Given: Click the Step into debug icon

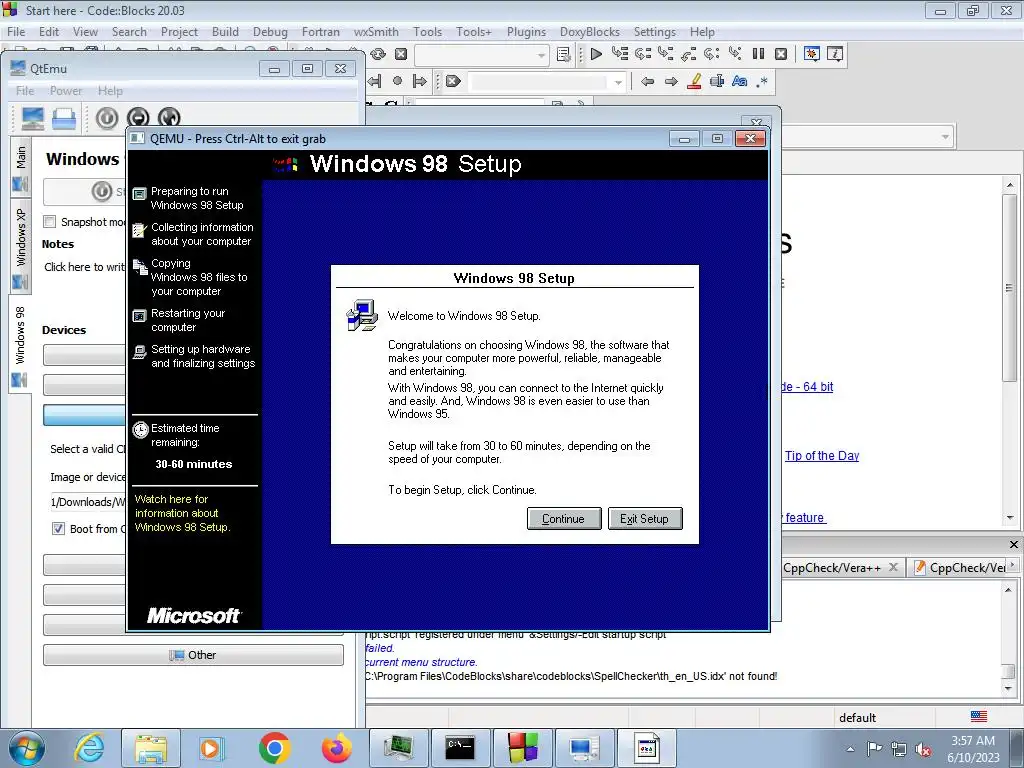Looking at the screenshot, I should pos(665,54).
